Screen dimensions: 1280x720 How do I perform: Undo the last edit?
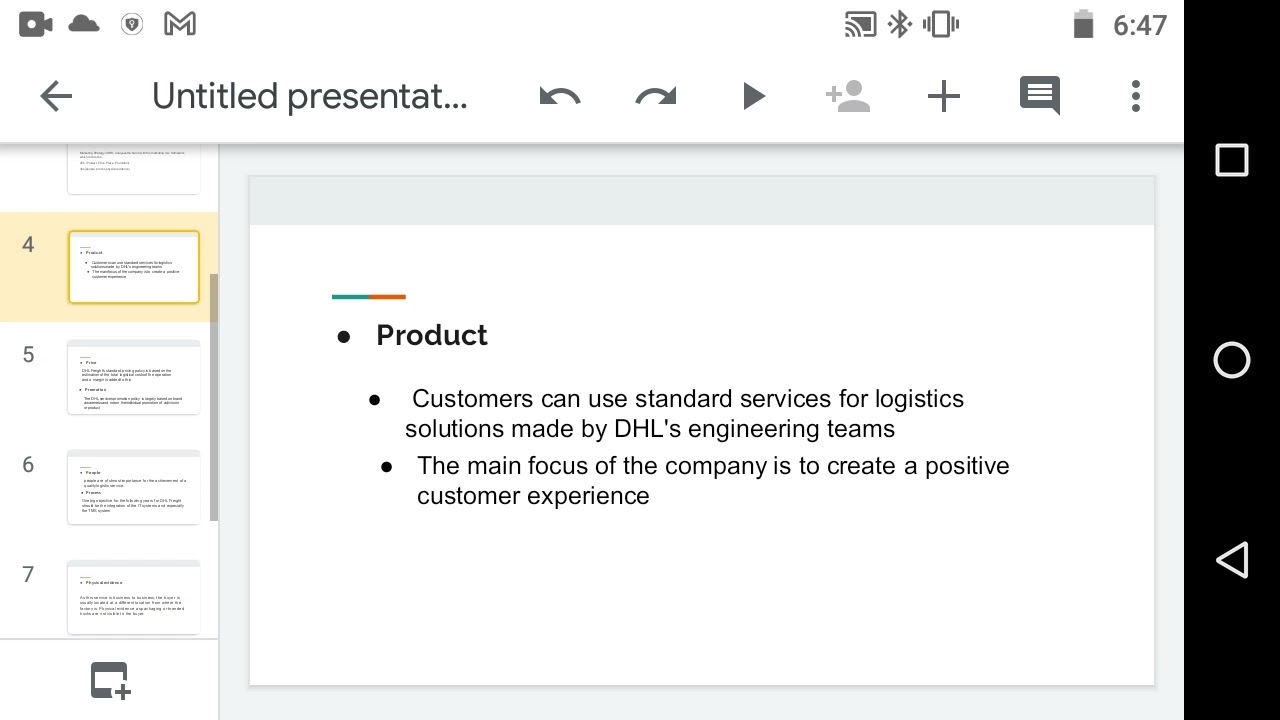559,96
